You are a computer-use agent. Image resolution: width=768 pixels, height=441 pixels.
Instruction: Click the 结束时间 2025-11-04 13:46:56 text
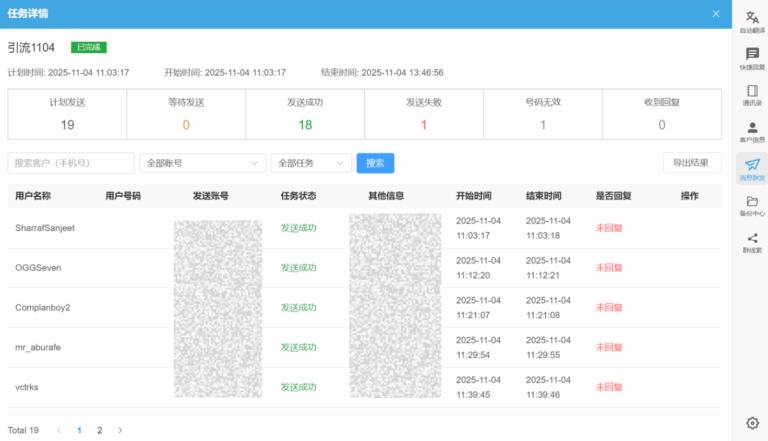pos(382,73)
